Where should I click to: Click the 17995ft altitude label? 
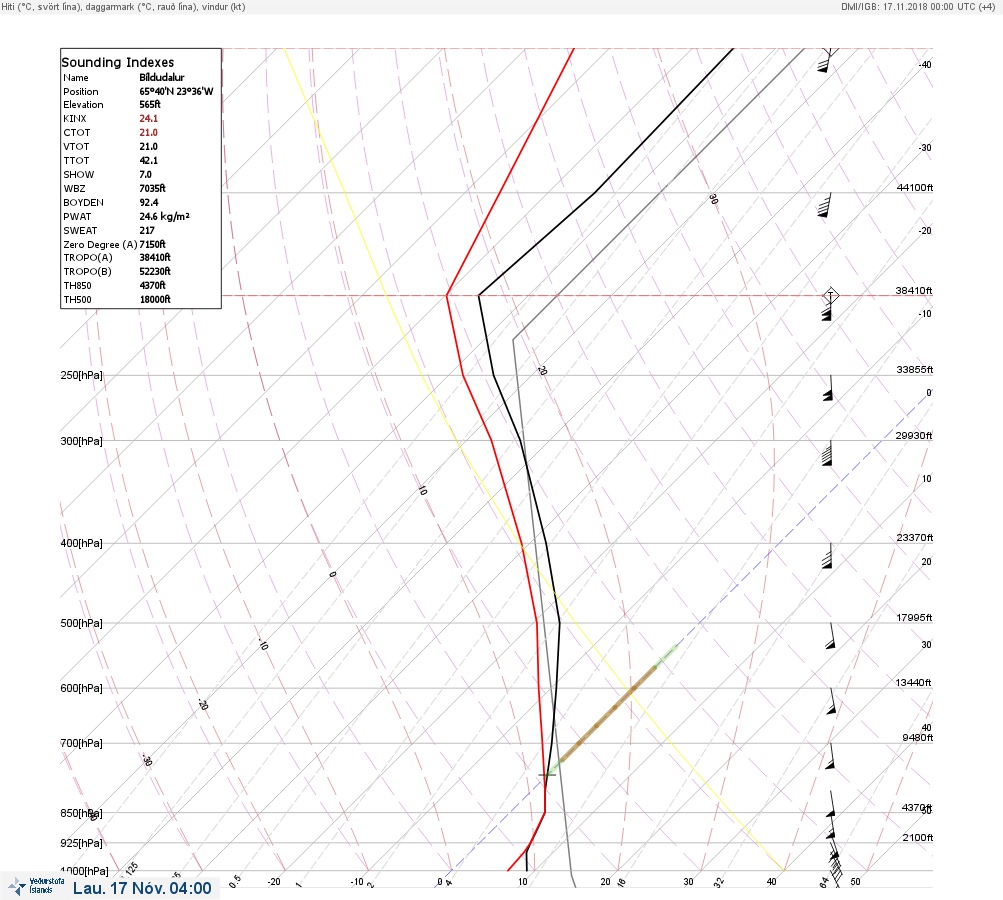(915, 618)
